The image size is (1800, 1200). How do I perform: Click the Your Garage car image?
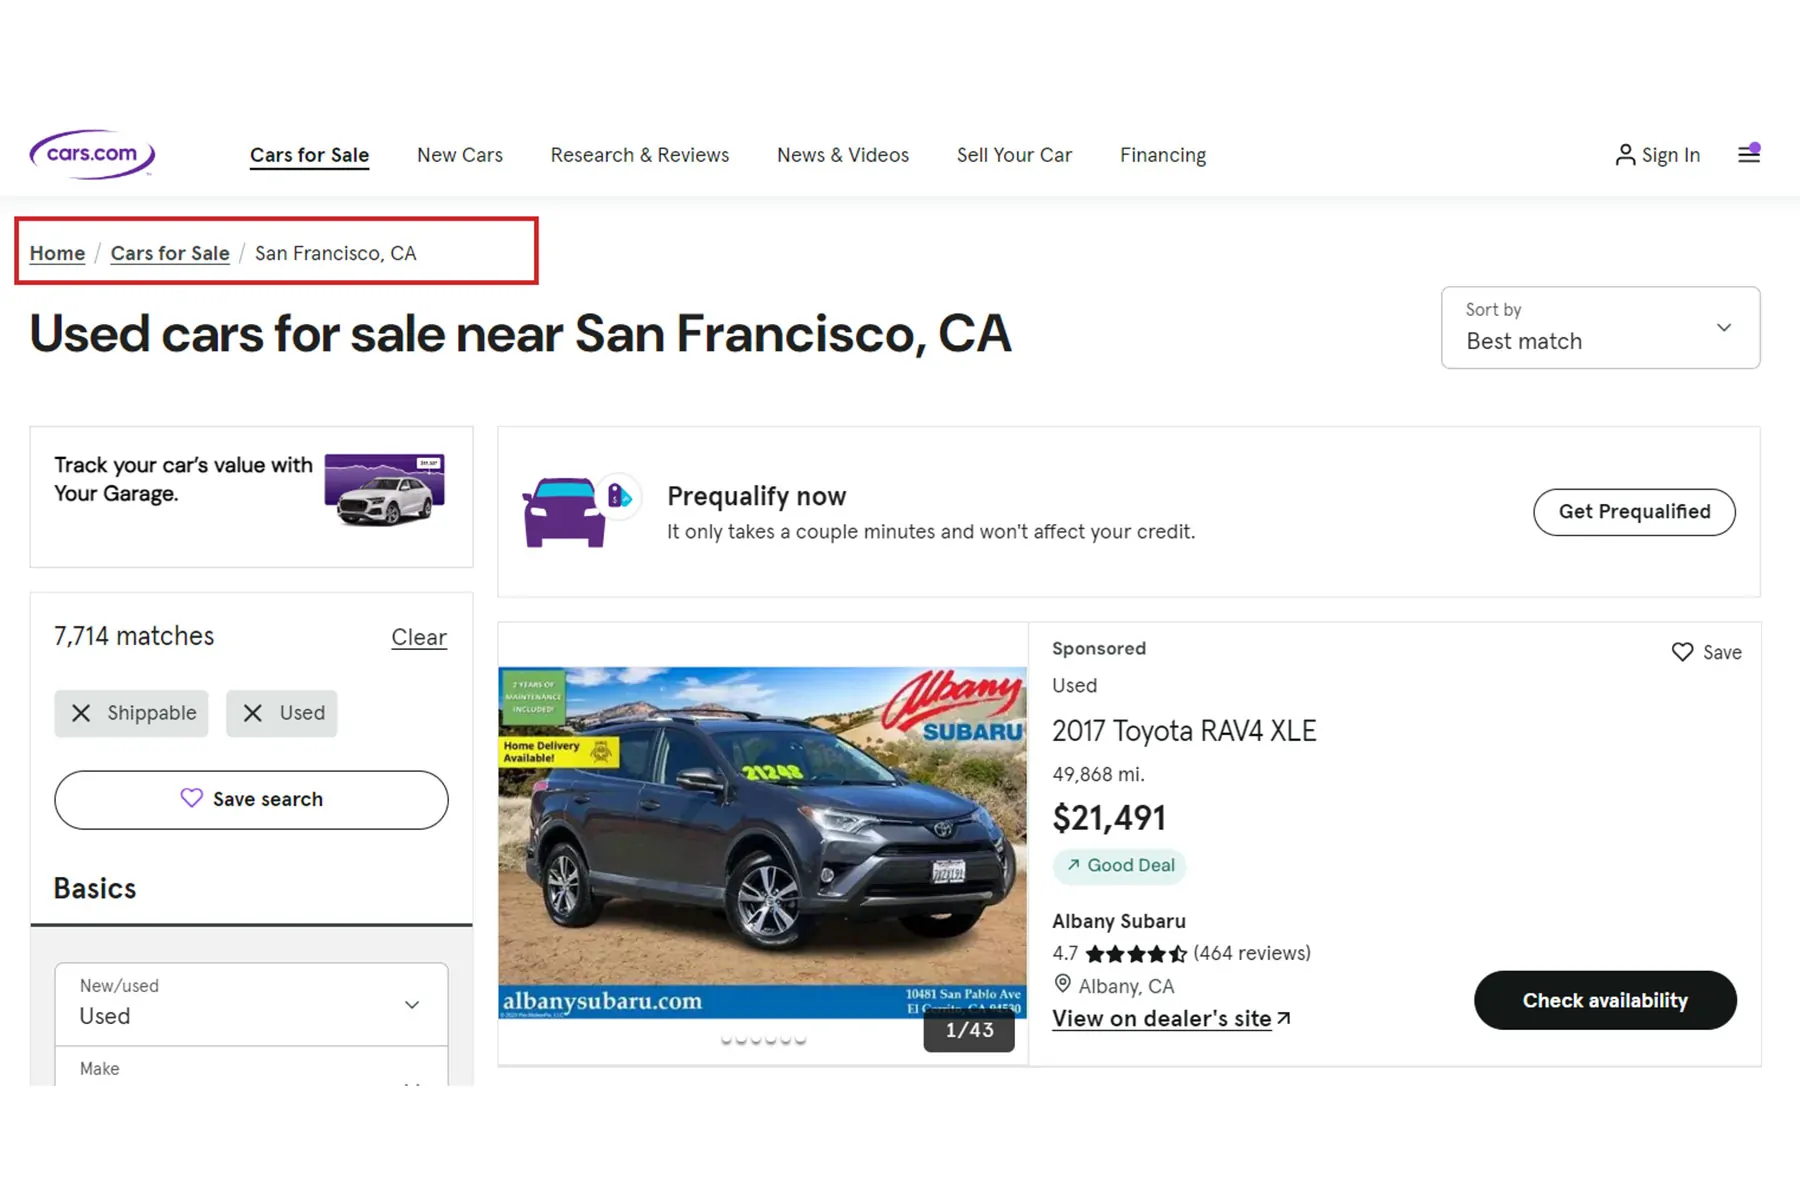[385, 489]
